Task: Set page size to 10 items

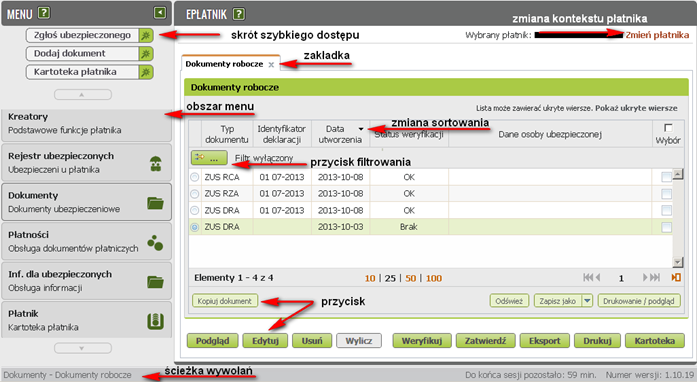Action: 370,278
